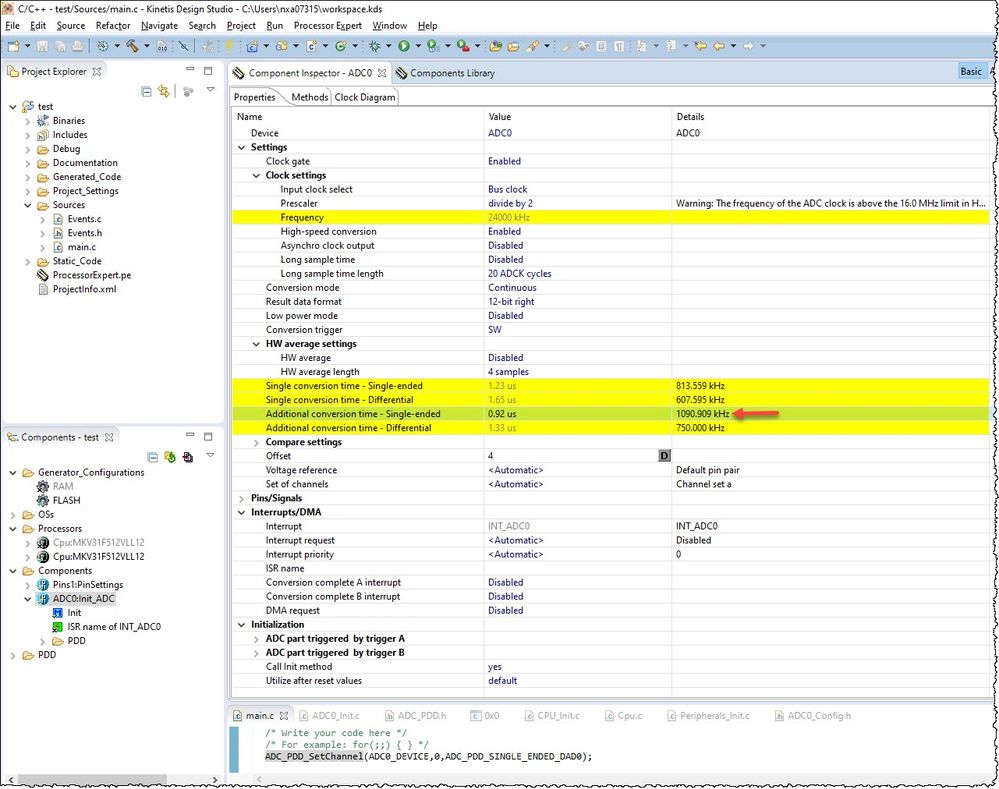Close the Project Explorer tab
The image size is (999, 789).
[97, 71]
